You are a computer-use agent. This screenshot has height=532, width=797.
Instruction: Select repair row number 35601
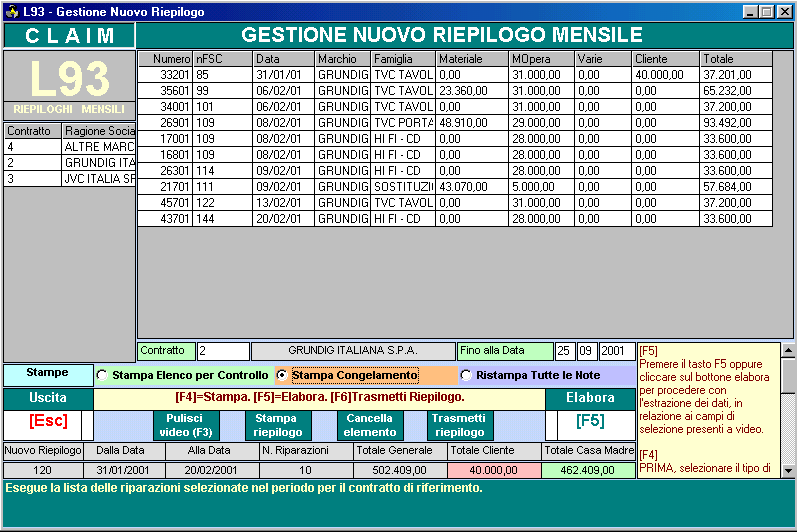pos(455,91)
